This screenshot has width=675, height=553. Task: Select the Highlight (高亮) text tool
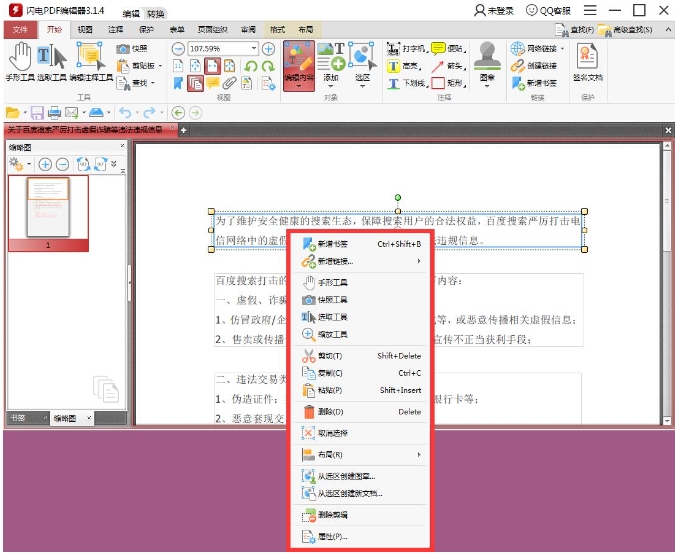(x=404, y=66)
